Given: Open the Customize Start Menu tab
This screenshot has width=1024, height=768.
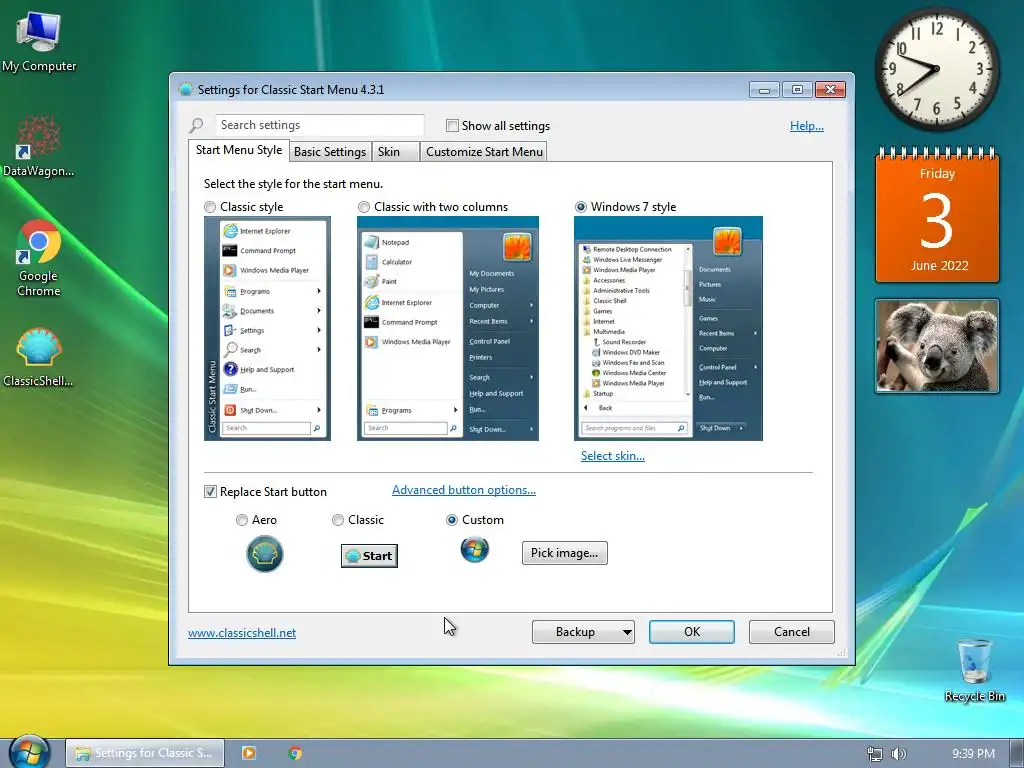Looking at the screenshot, I should (x=484, y=152).
